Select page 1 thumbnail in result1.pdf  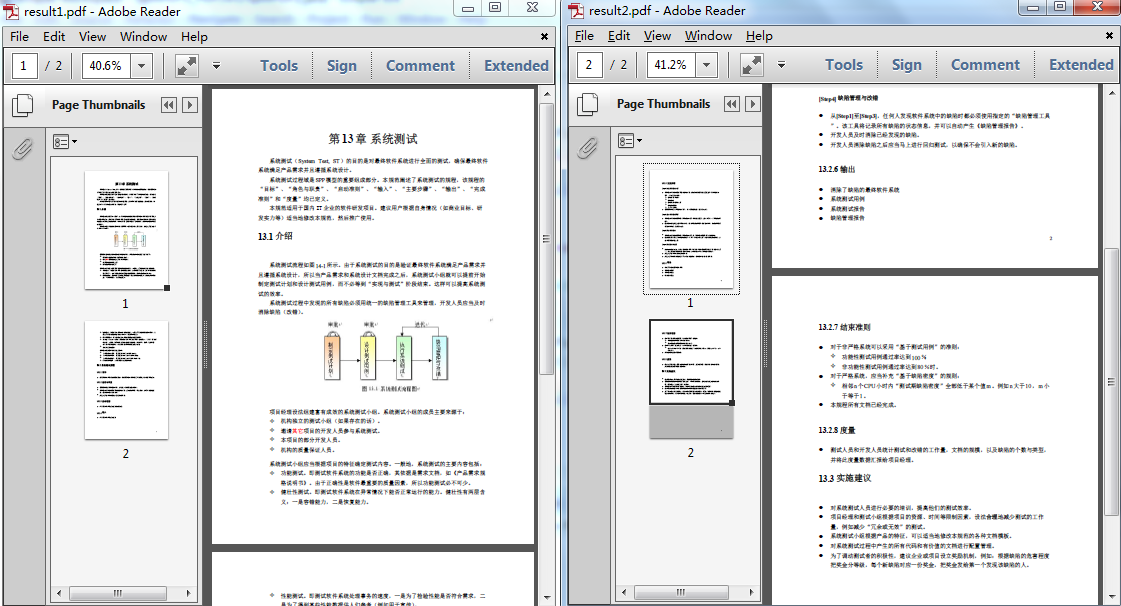pos(126,230)
